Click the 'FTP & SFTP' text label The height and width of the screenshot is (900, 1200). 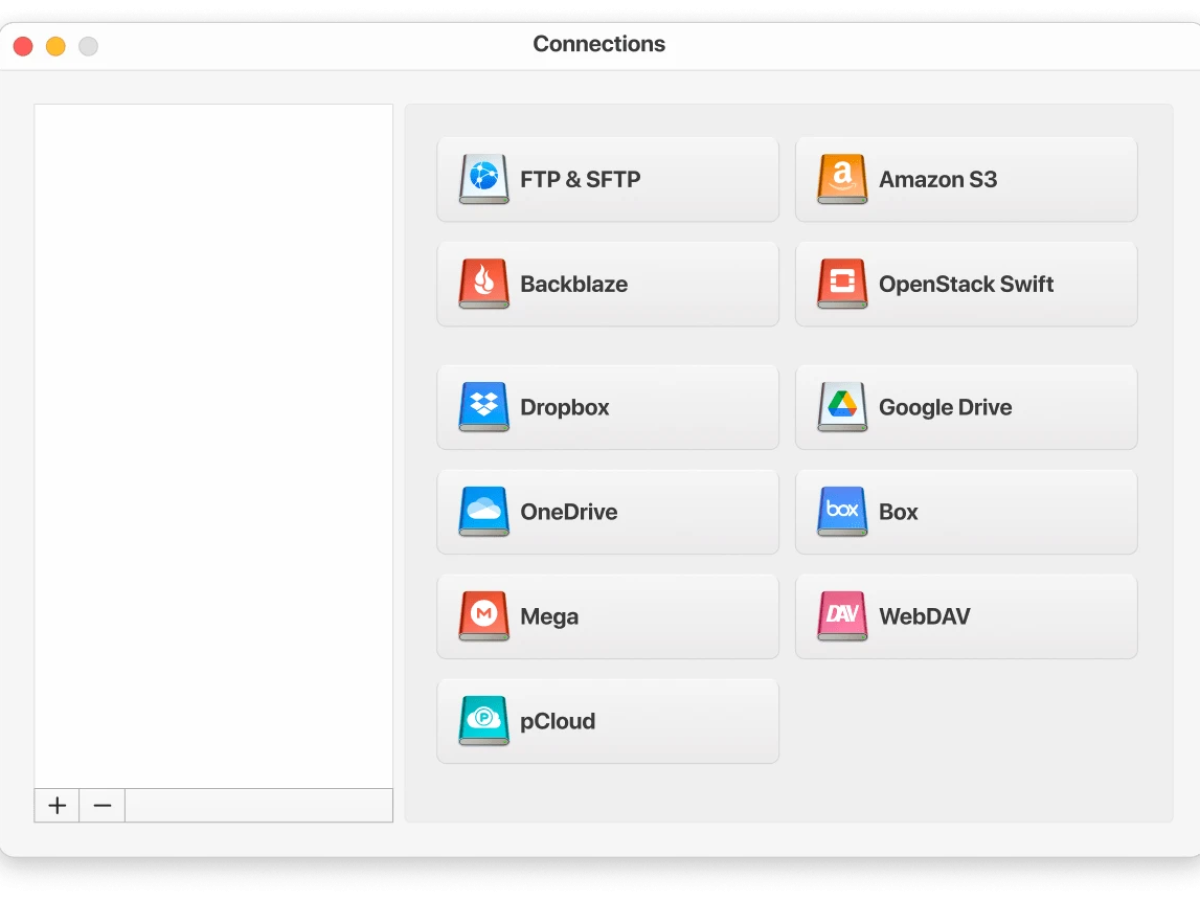580,180
